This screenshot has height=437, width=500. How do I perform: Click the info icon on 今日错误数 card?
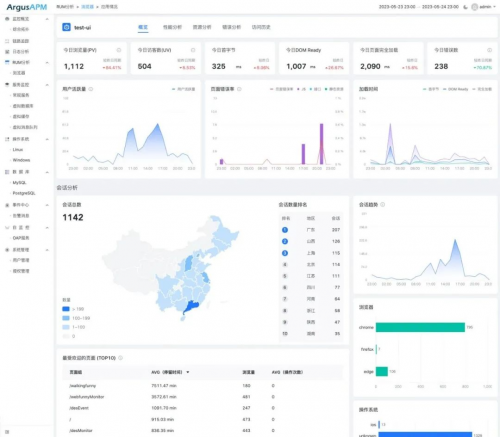pyautogui.click(x=489, y=50)
